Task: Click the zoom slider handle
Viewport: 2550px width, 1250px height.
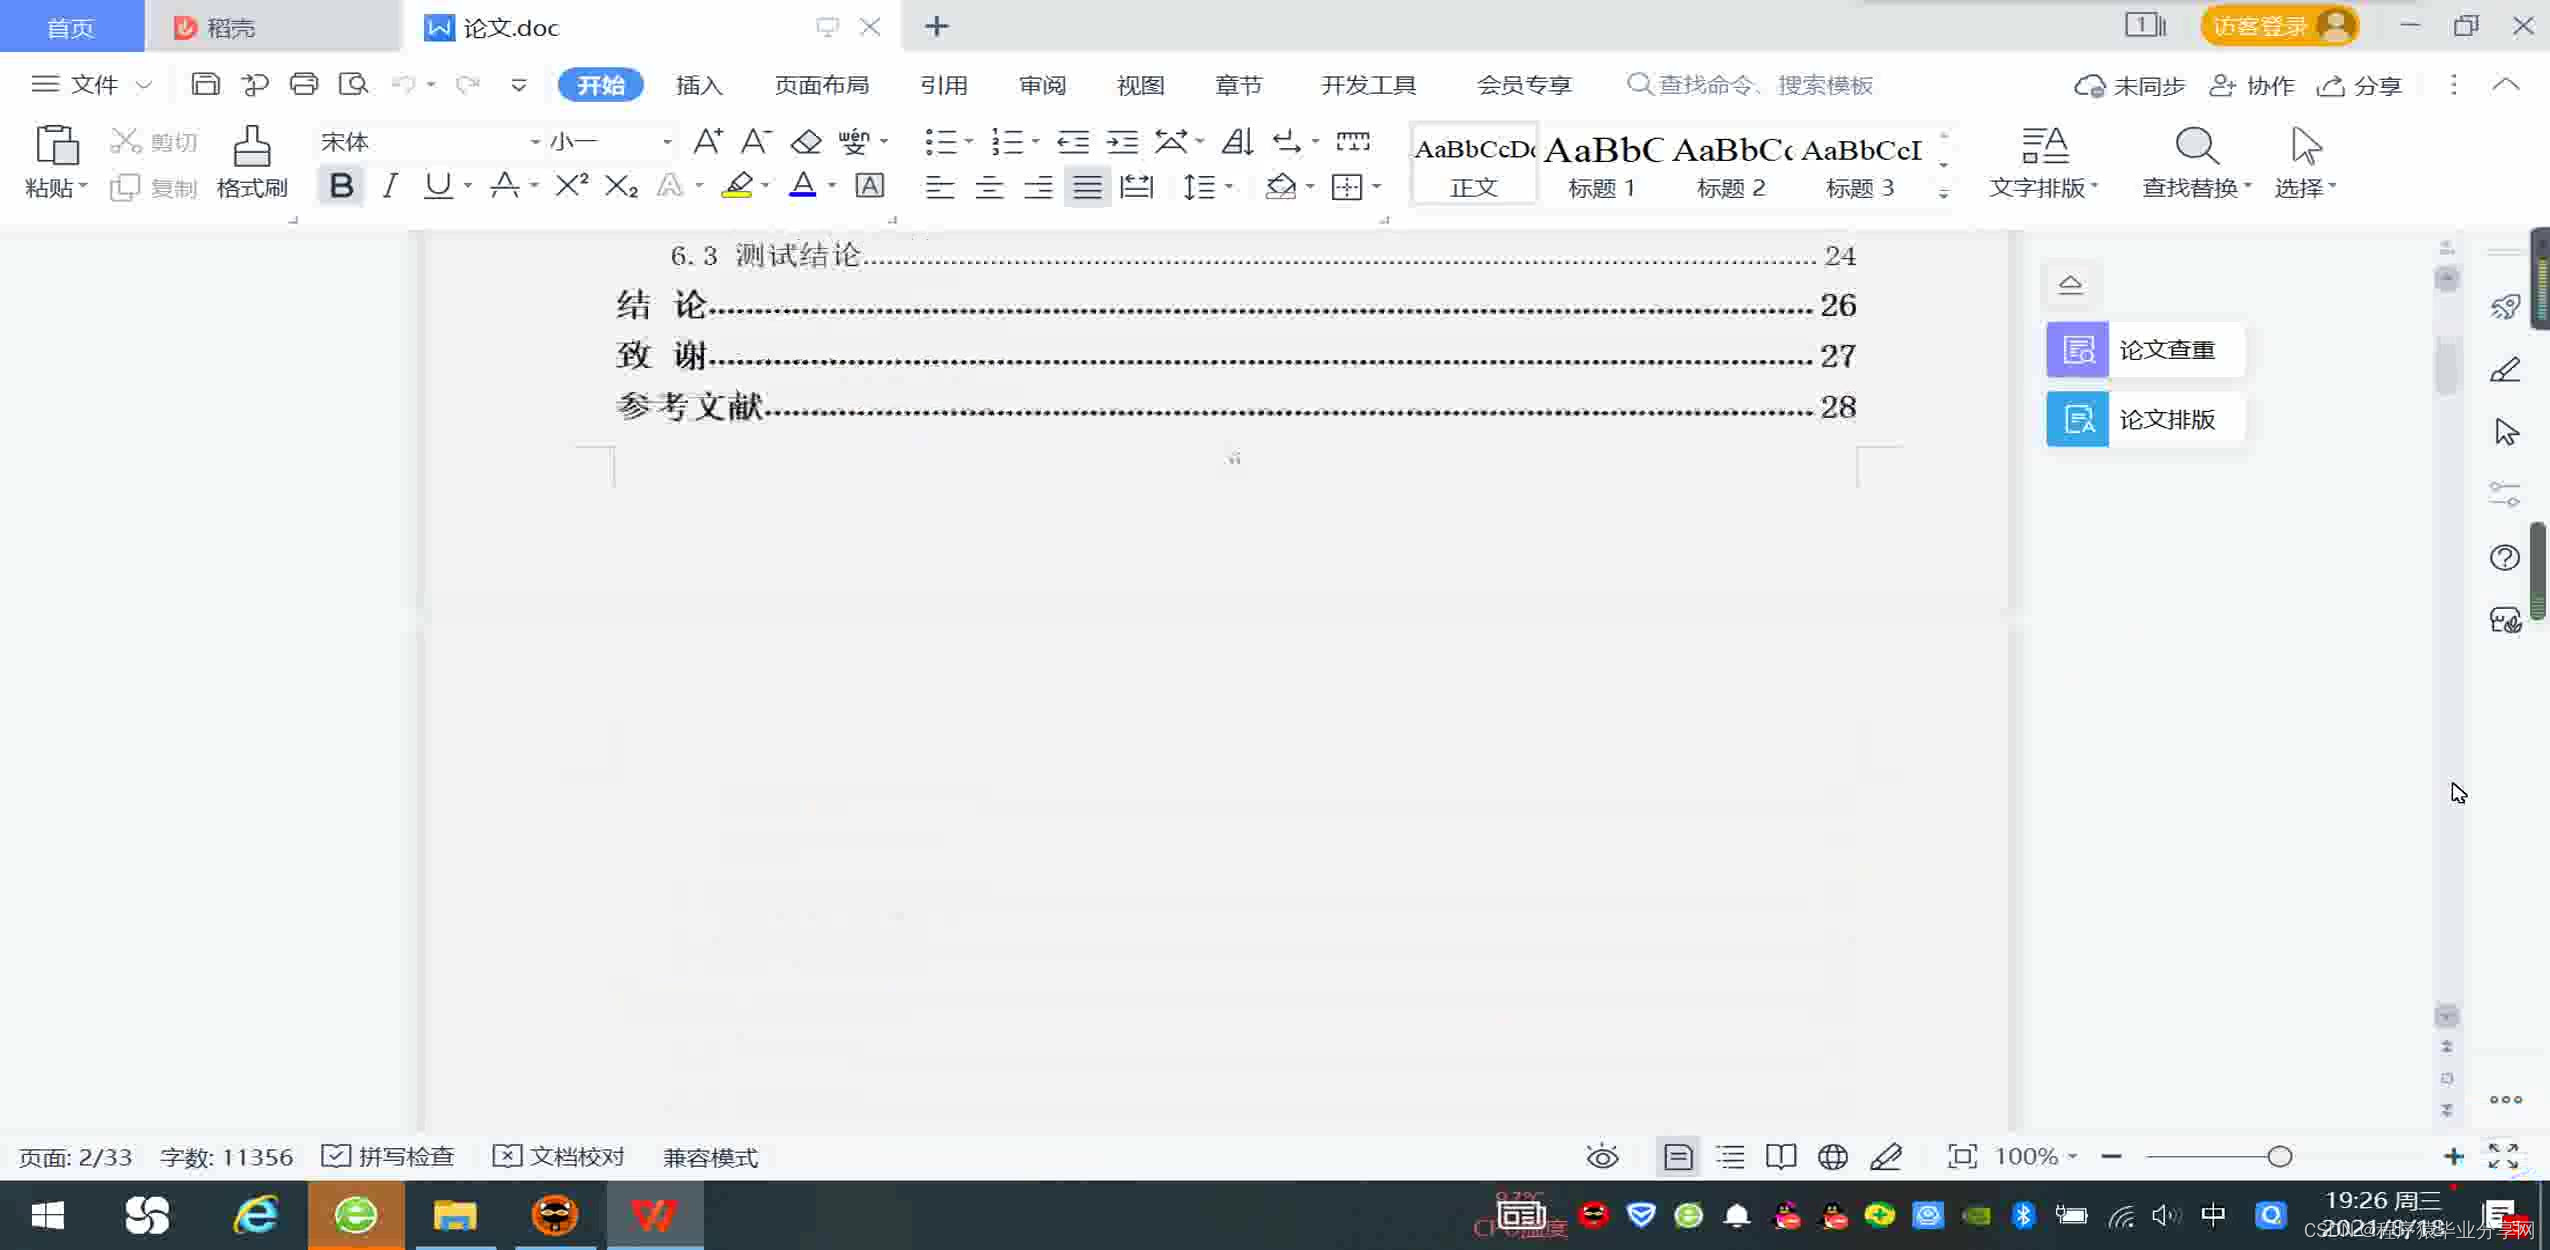Action: [x=2279, y=1157]
